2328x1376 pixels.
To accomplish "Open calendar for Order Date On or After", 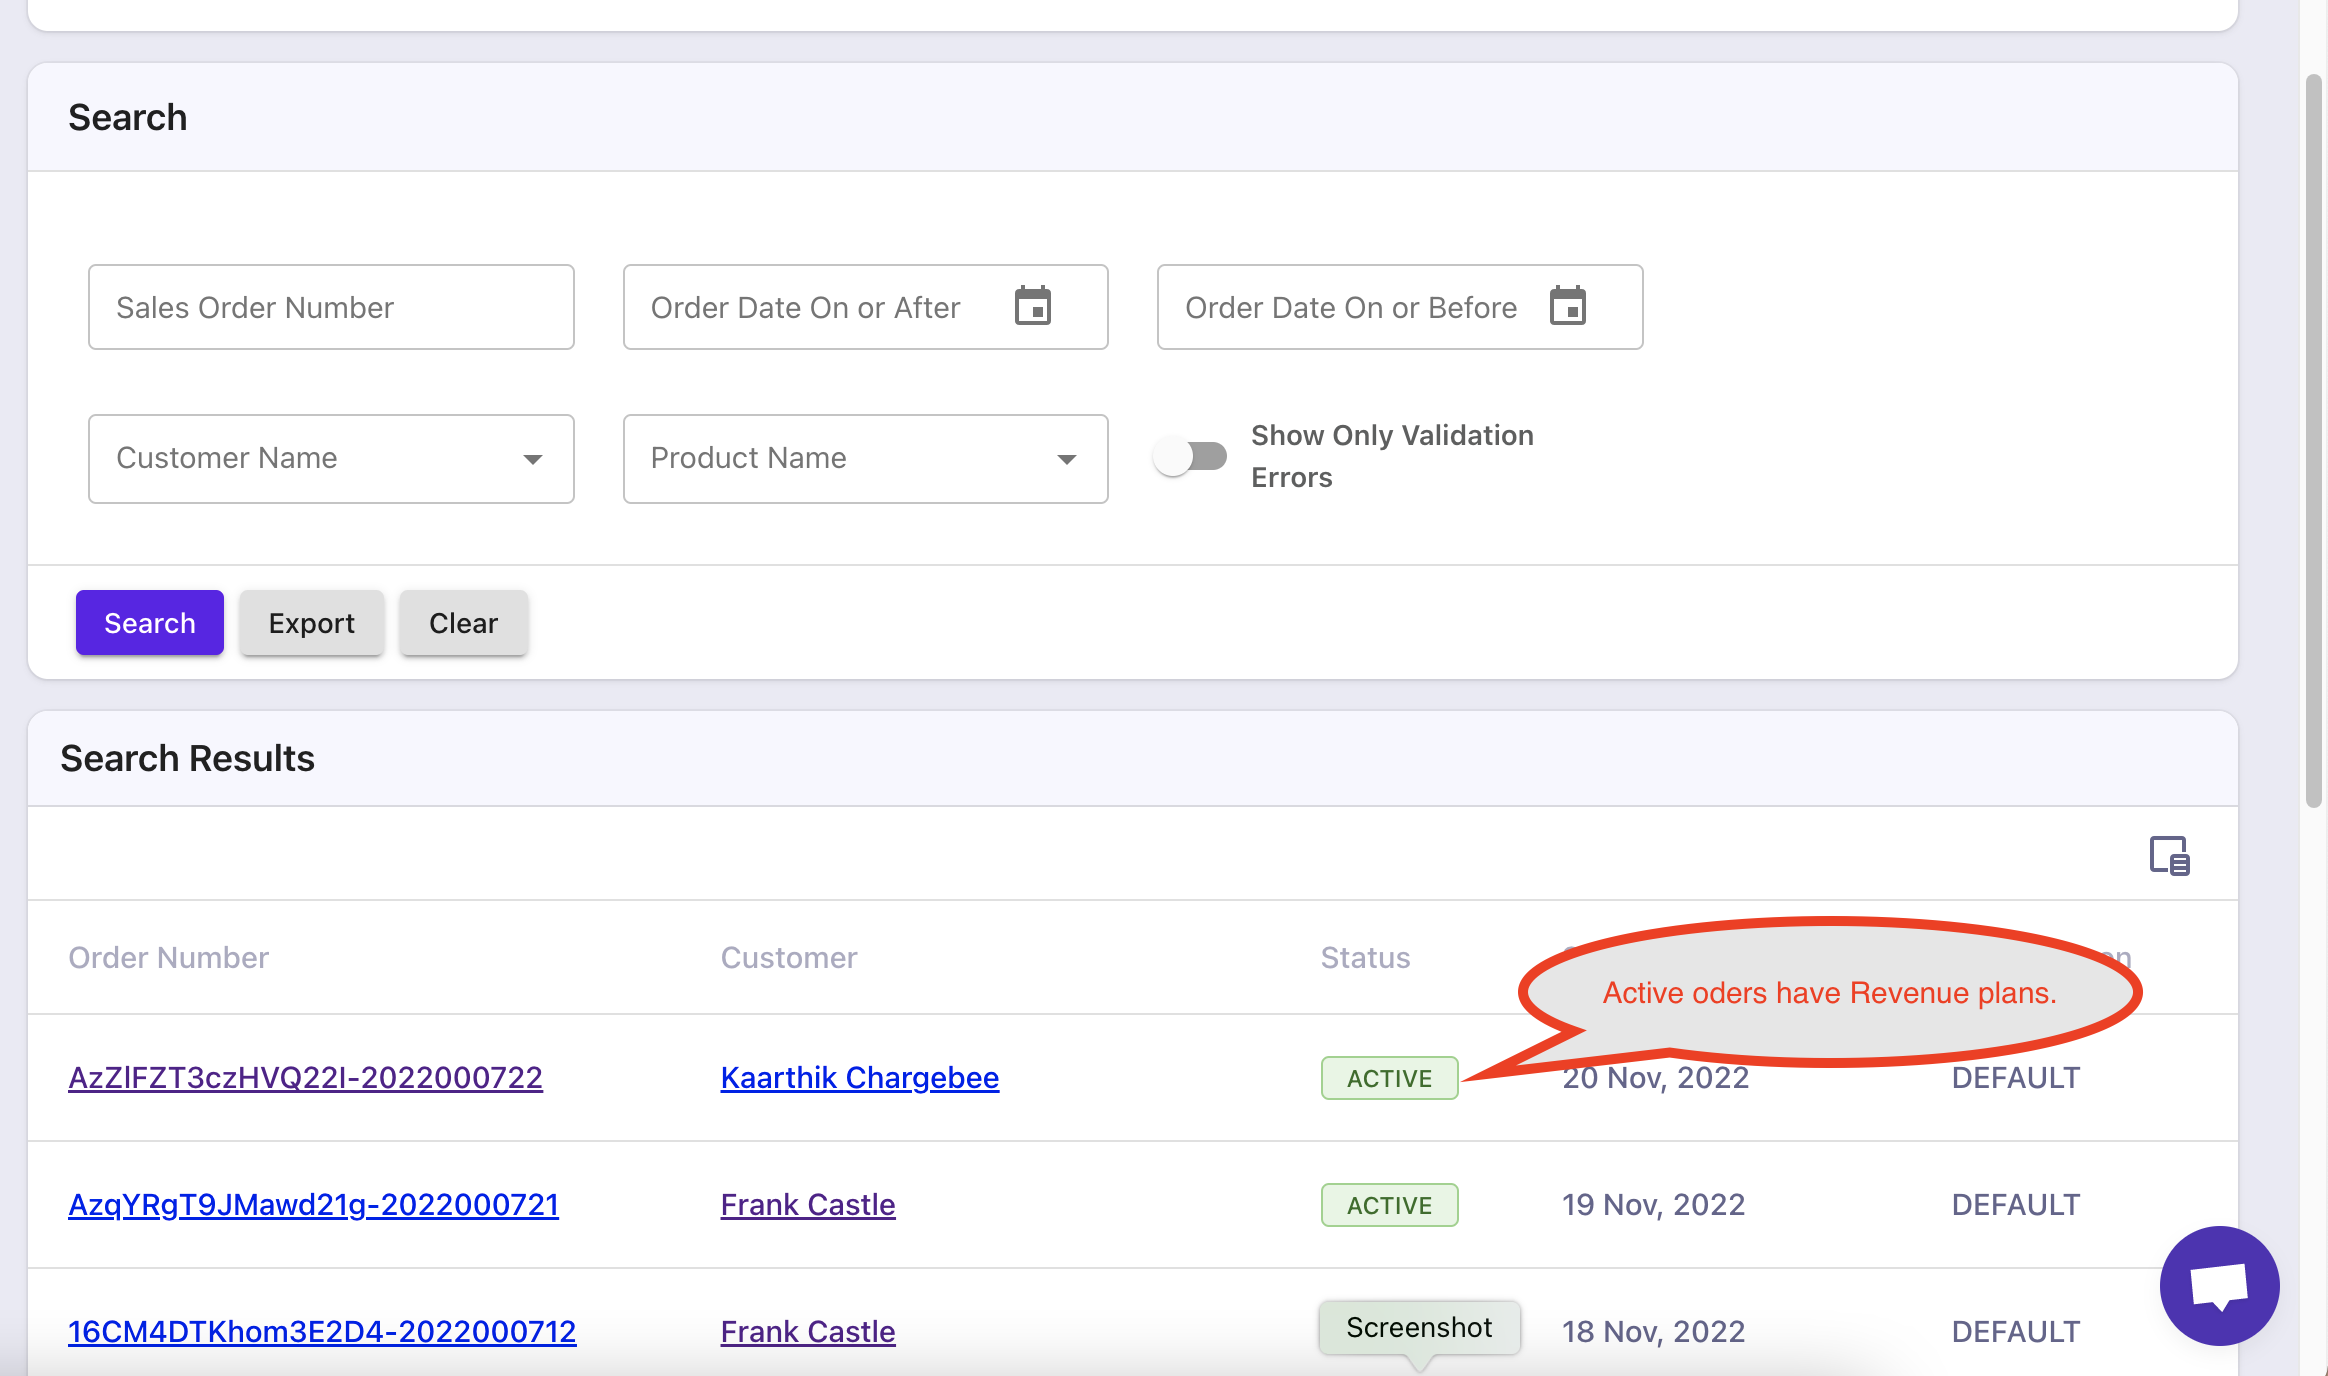I will [1033, 306].
